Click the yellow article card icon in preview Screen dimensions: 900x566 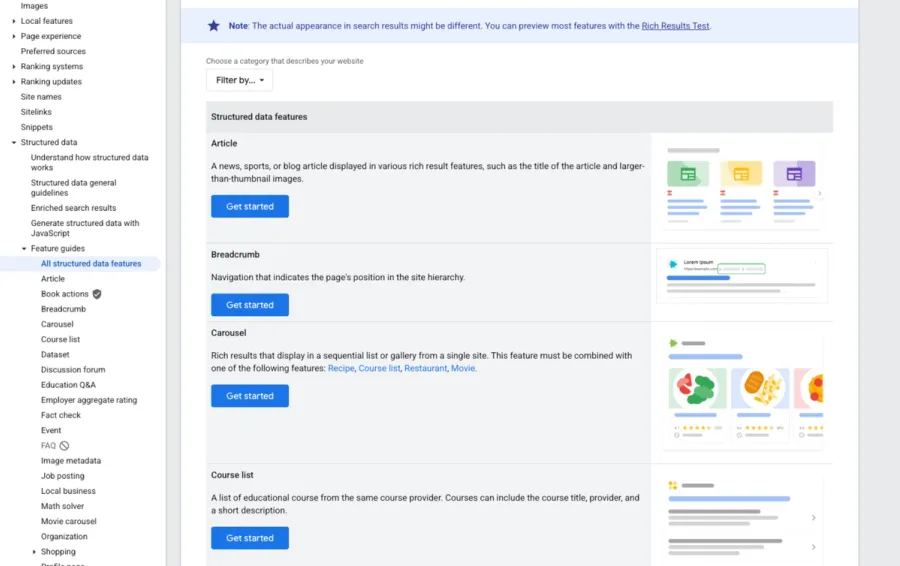[741, 173]
